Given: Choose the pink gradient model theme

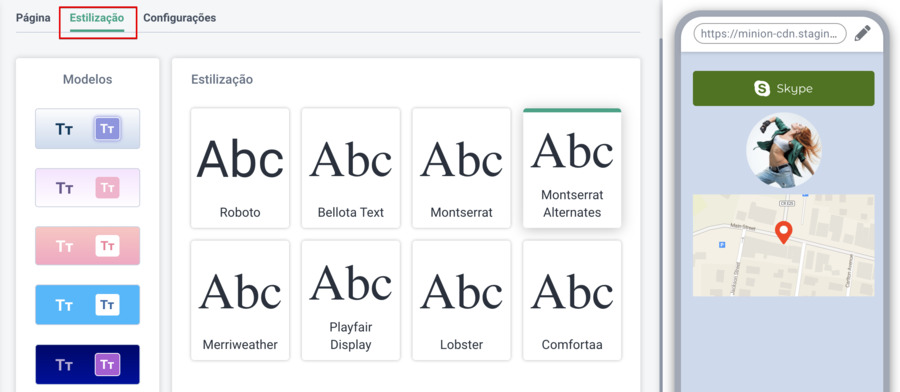Looking at the screenshot, I should (x=87, y=246).
